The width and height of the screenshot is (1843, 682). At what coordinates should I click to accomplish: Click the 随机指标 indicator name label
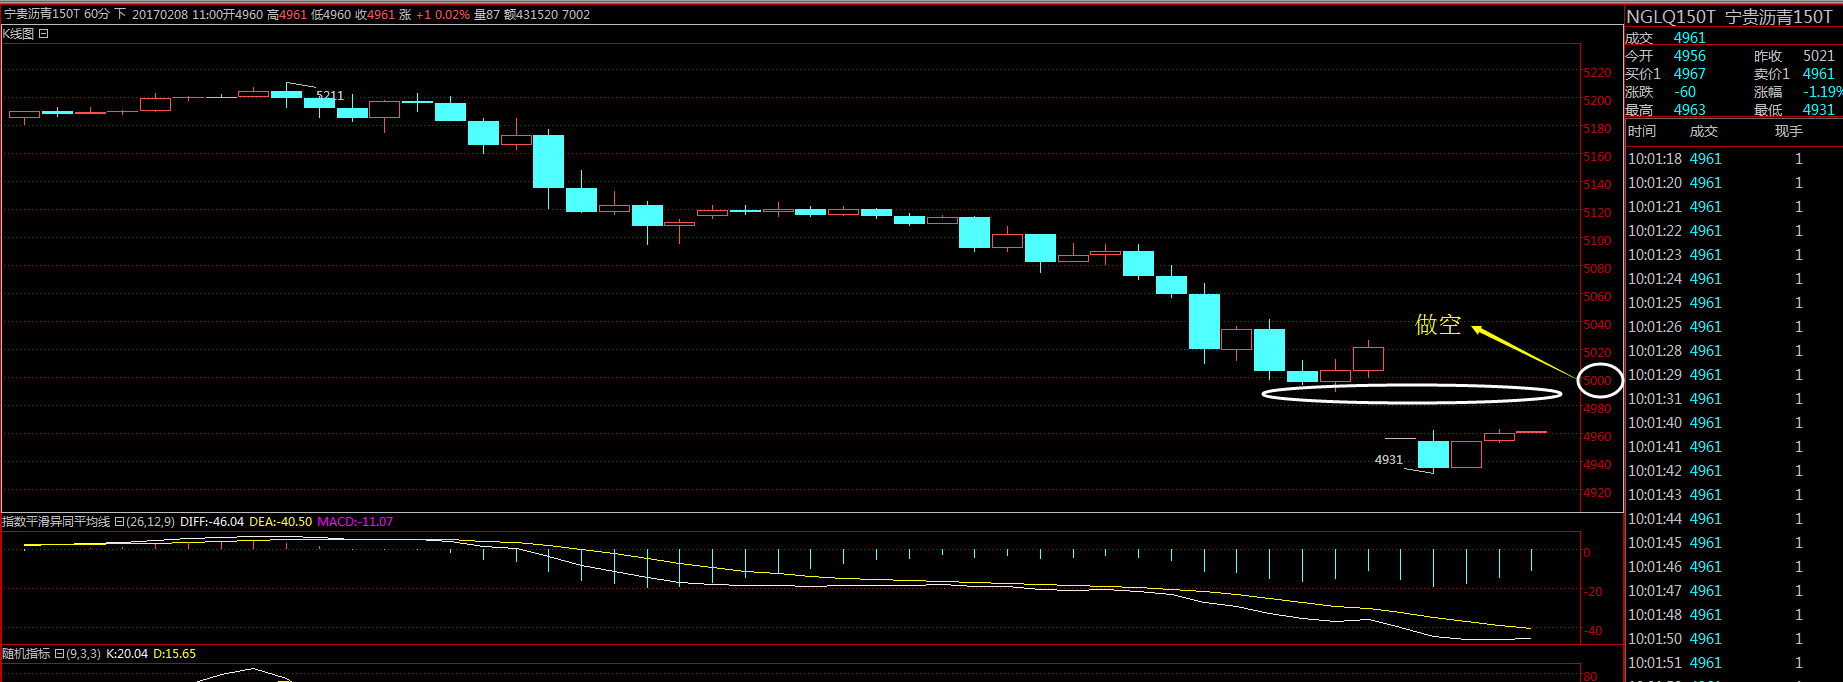26,654
